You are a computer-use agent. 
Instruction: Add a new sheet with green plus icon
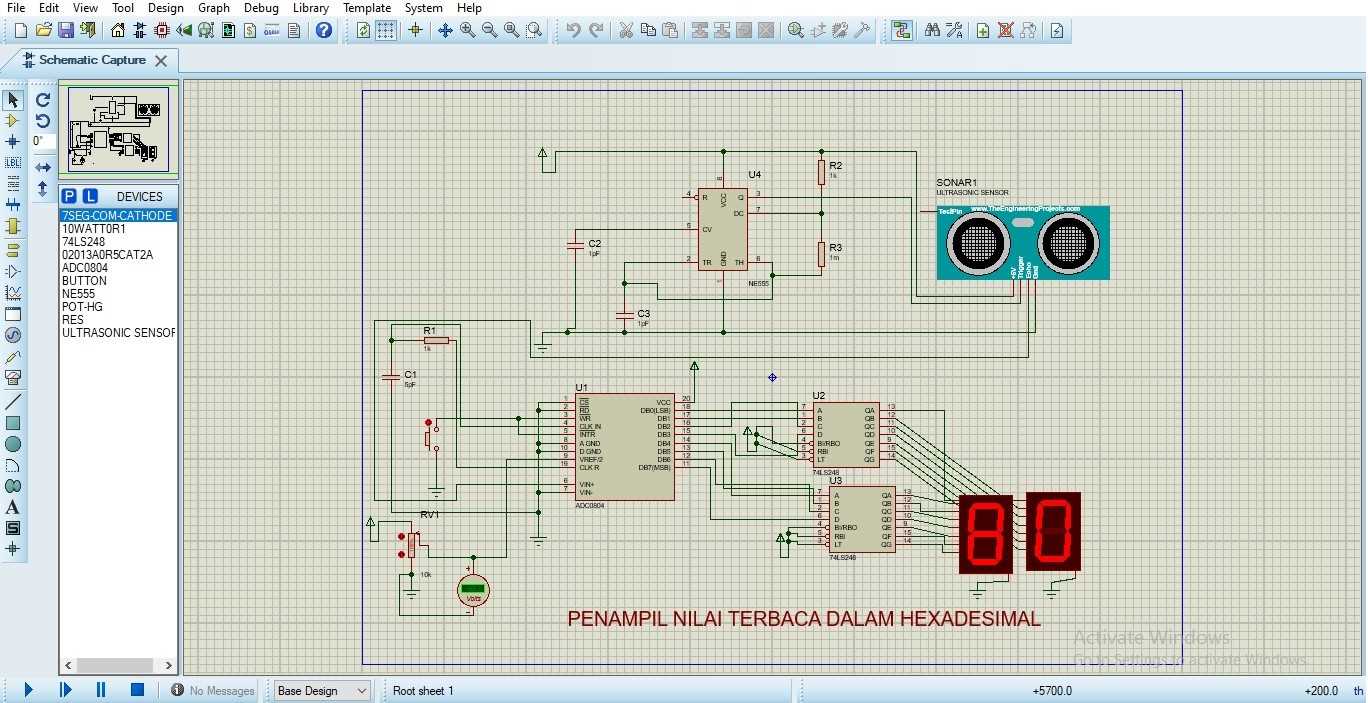(983, 30)
